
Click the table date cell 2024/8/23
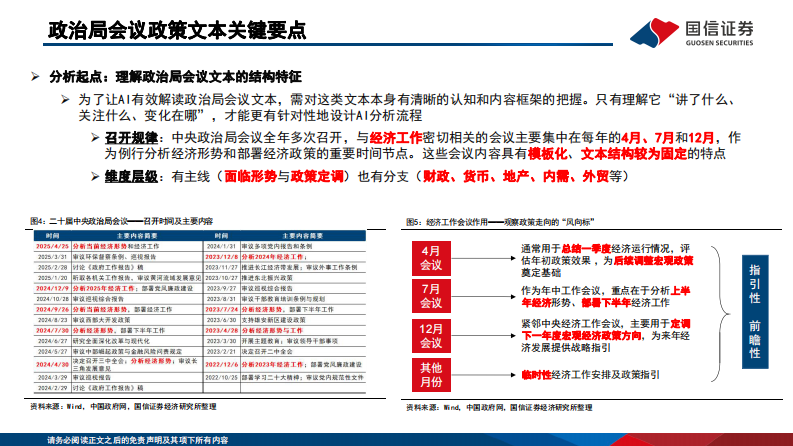click(52, 320)
